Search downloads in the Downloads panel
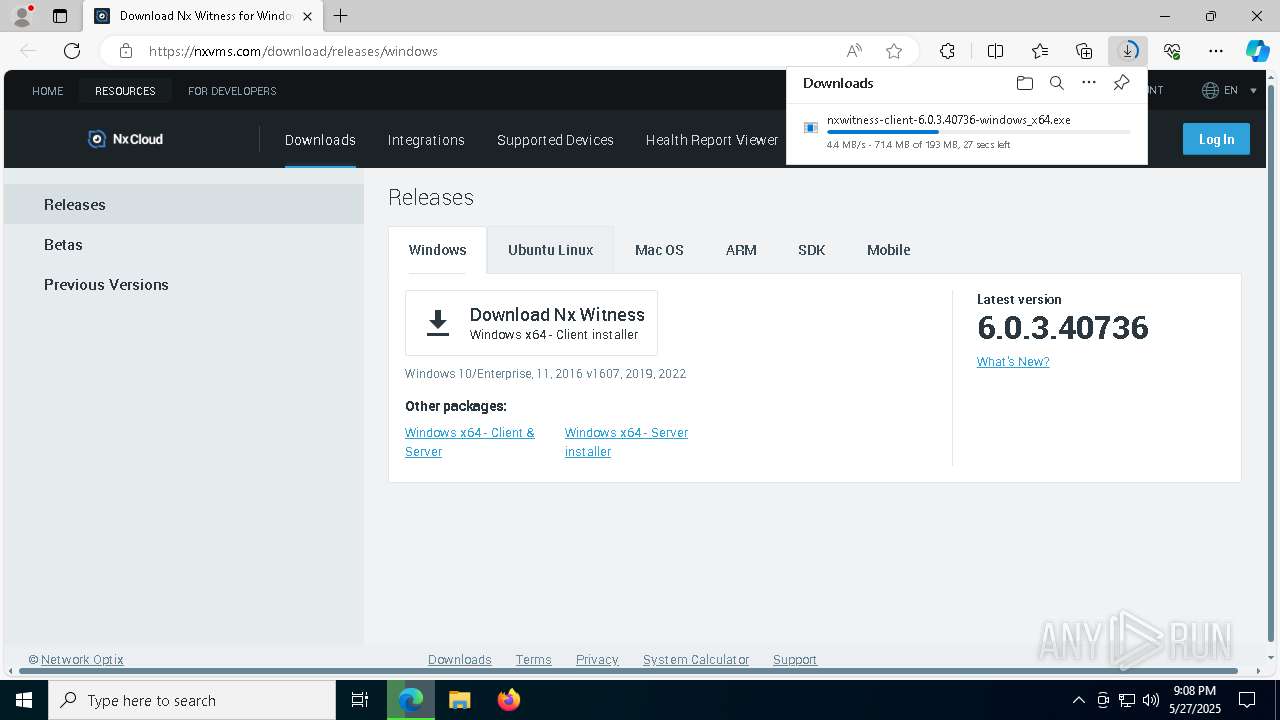The height and width of the screenshot is (720, 1280). click(1056, 83)
